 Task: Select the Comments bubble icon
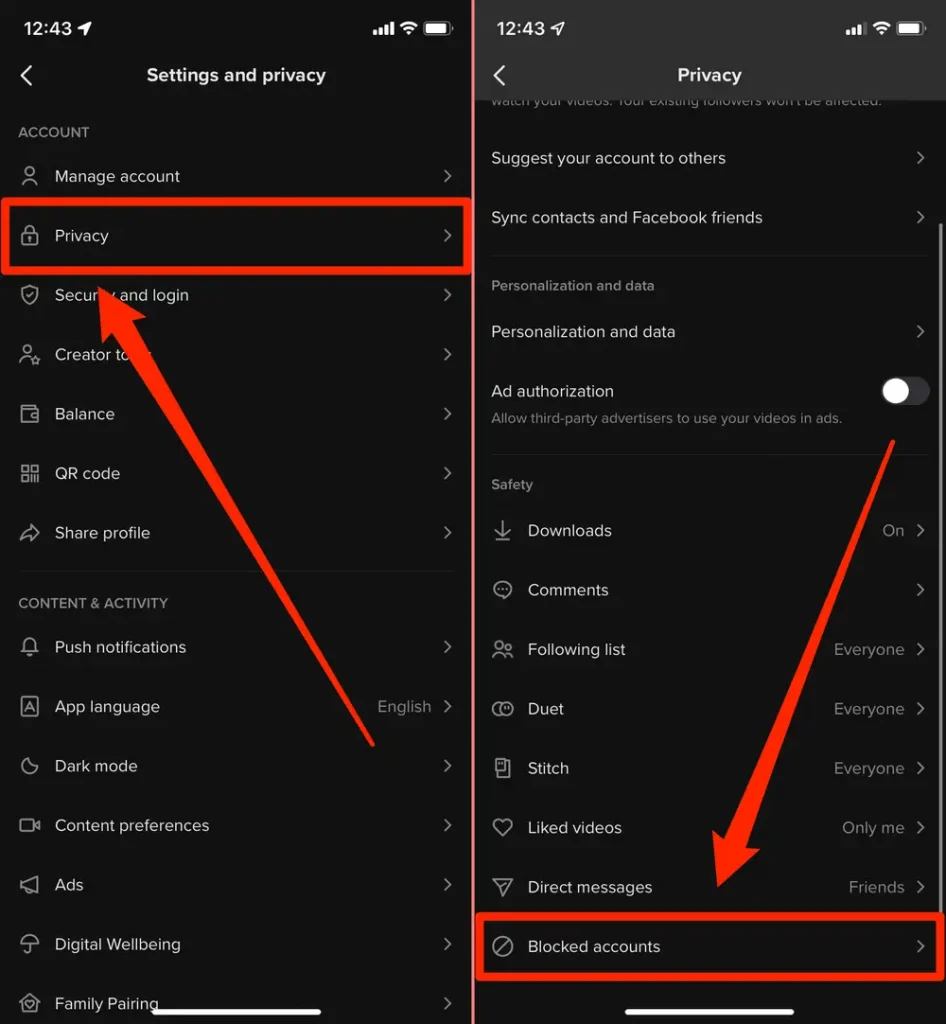[503, 590]
